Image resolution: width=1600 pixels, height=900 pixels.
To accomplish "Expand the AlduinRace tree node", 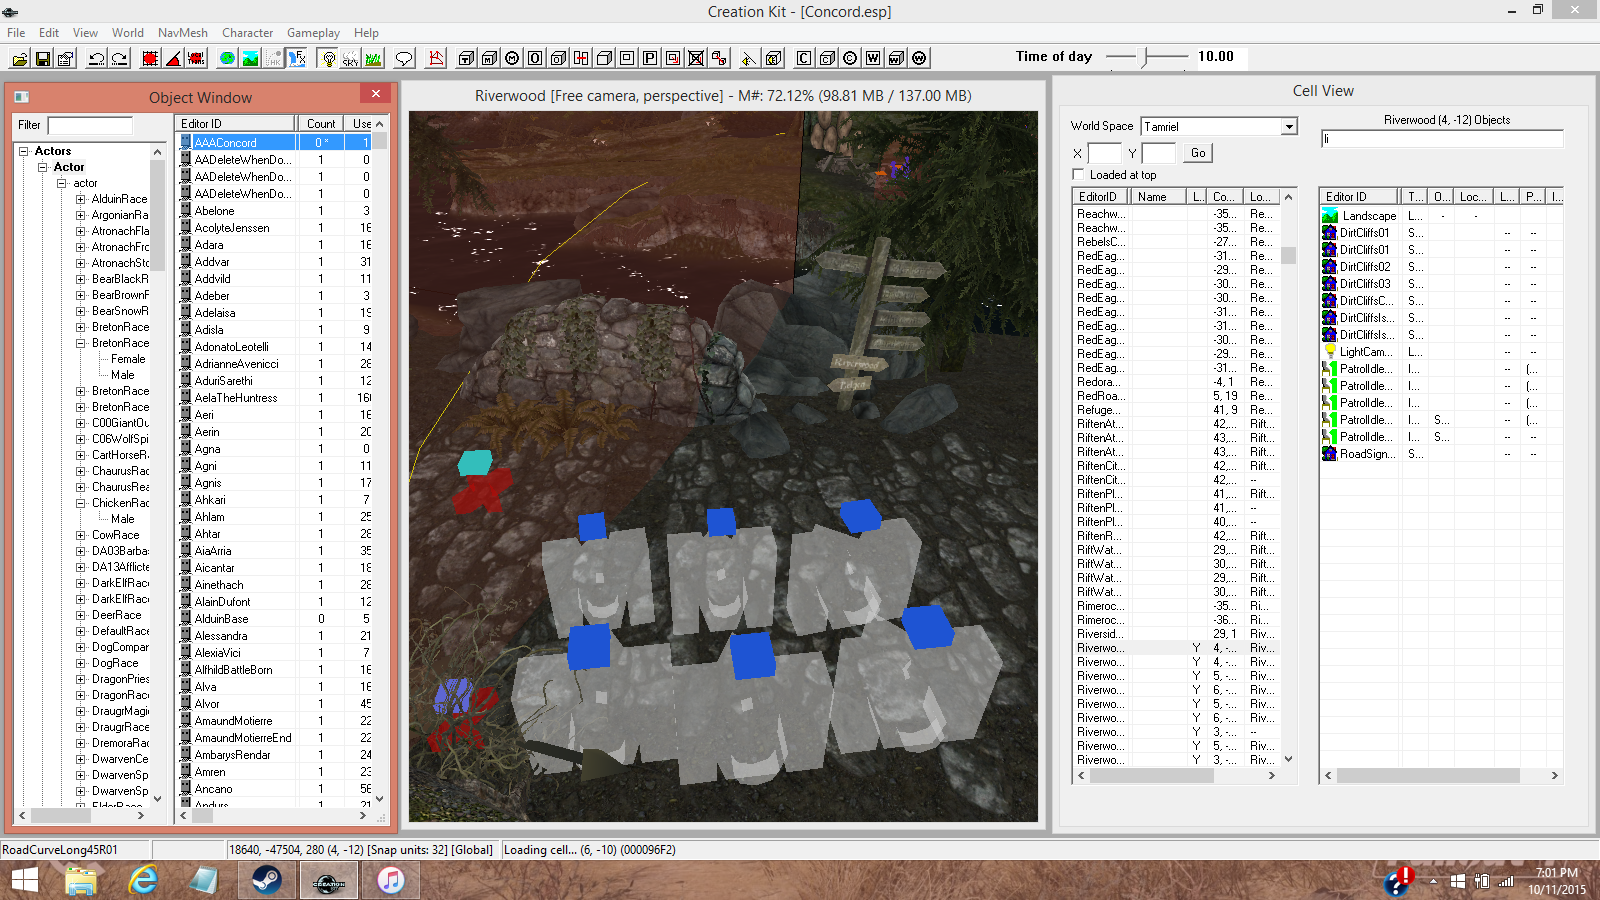I will tap(81, 199).
